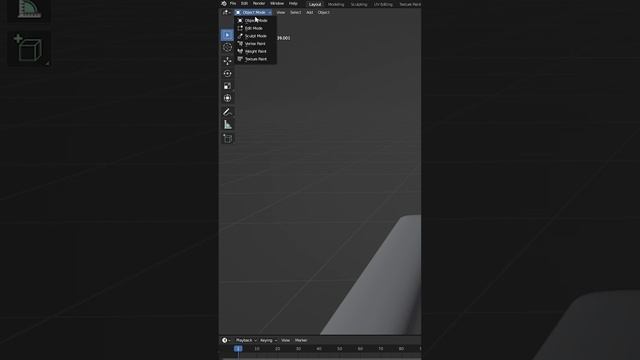Open the Help menu
Screen dimensions: 640x360
pyautogui.click(x=293, y=4)
